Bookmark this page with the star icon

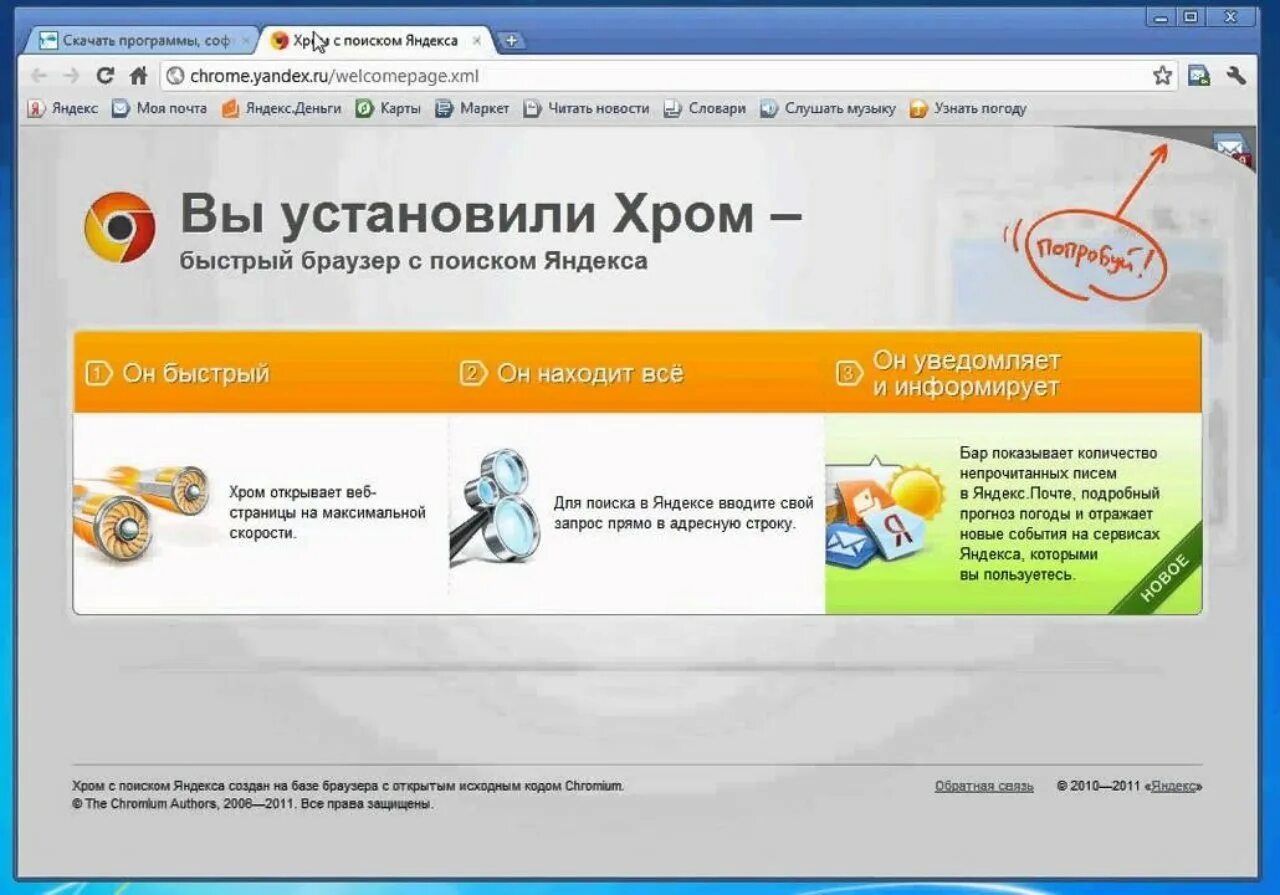(x=1162, y=75)
